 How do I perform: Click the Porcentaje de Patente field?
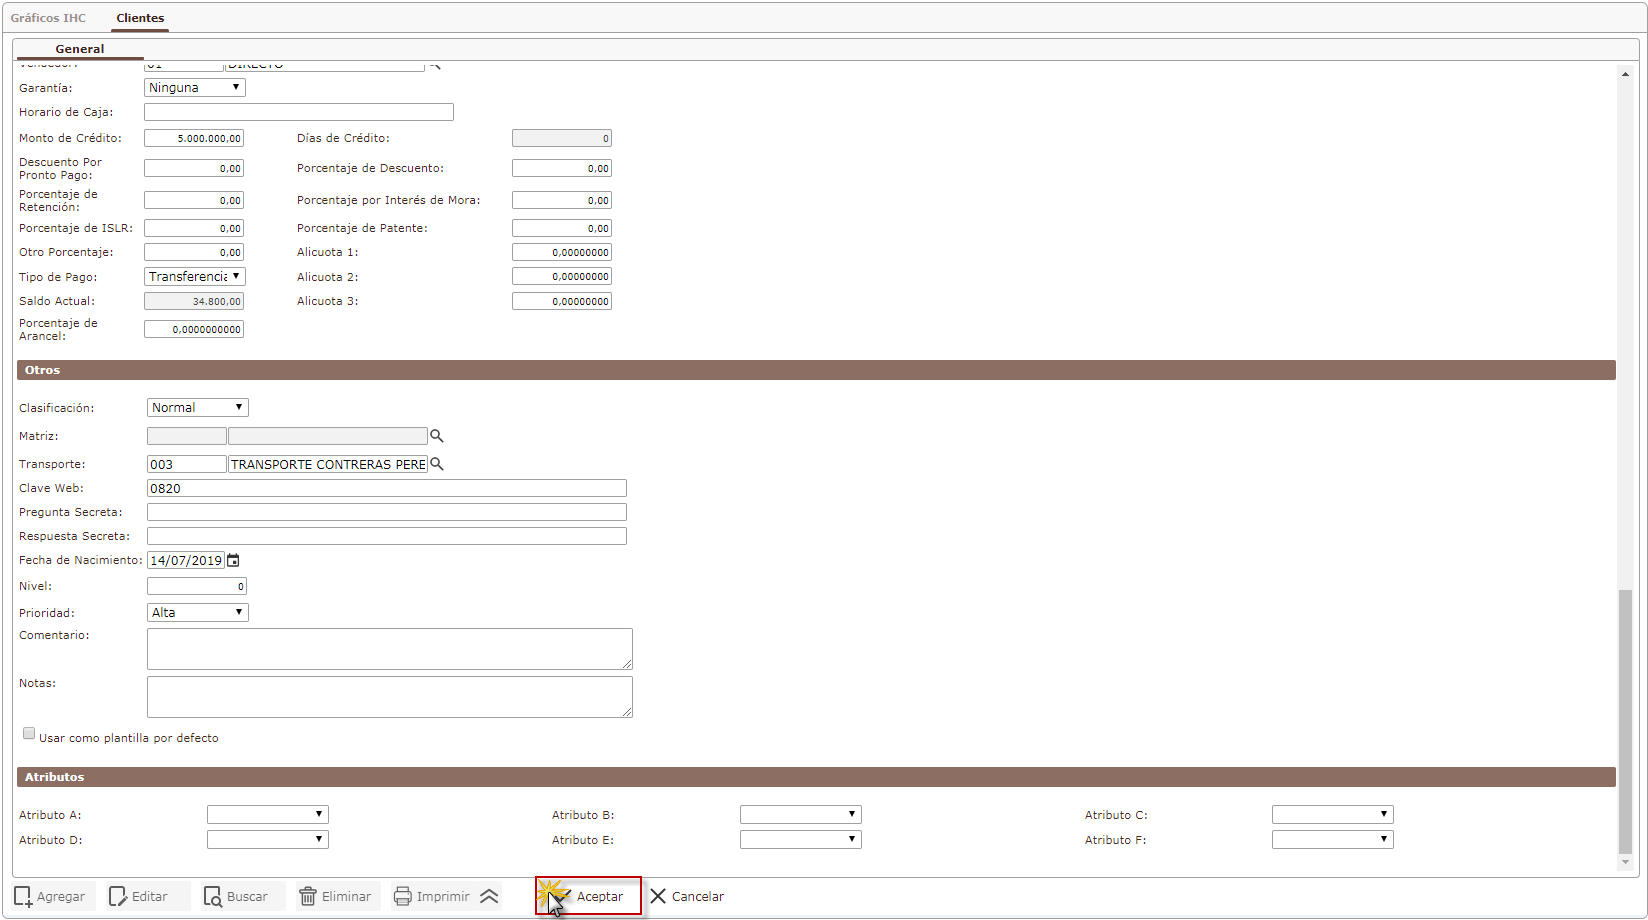562,229
